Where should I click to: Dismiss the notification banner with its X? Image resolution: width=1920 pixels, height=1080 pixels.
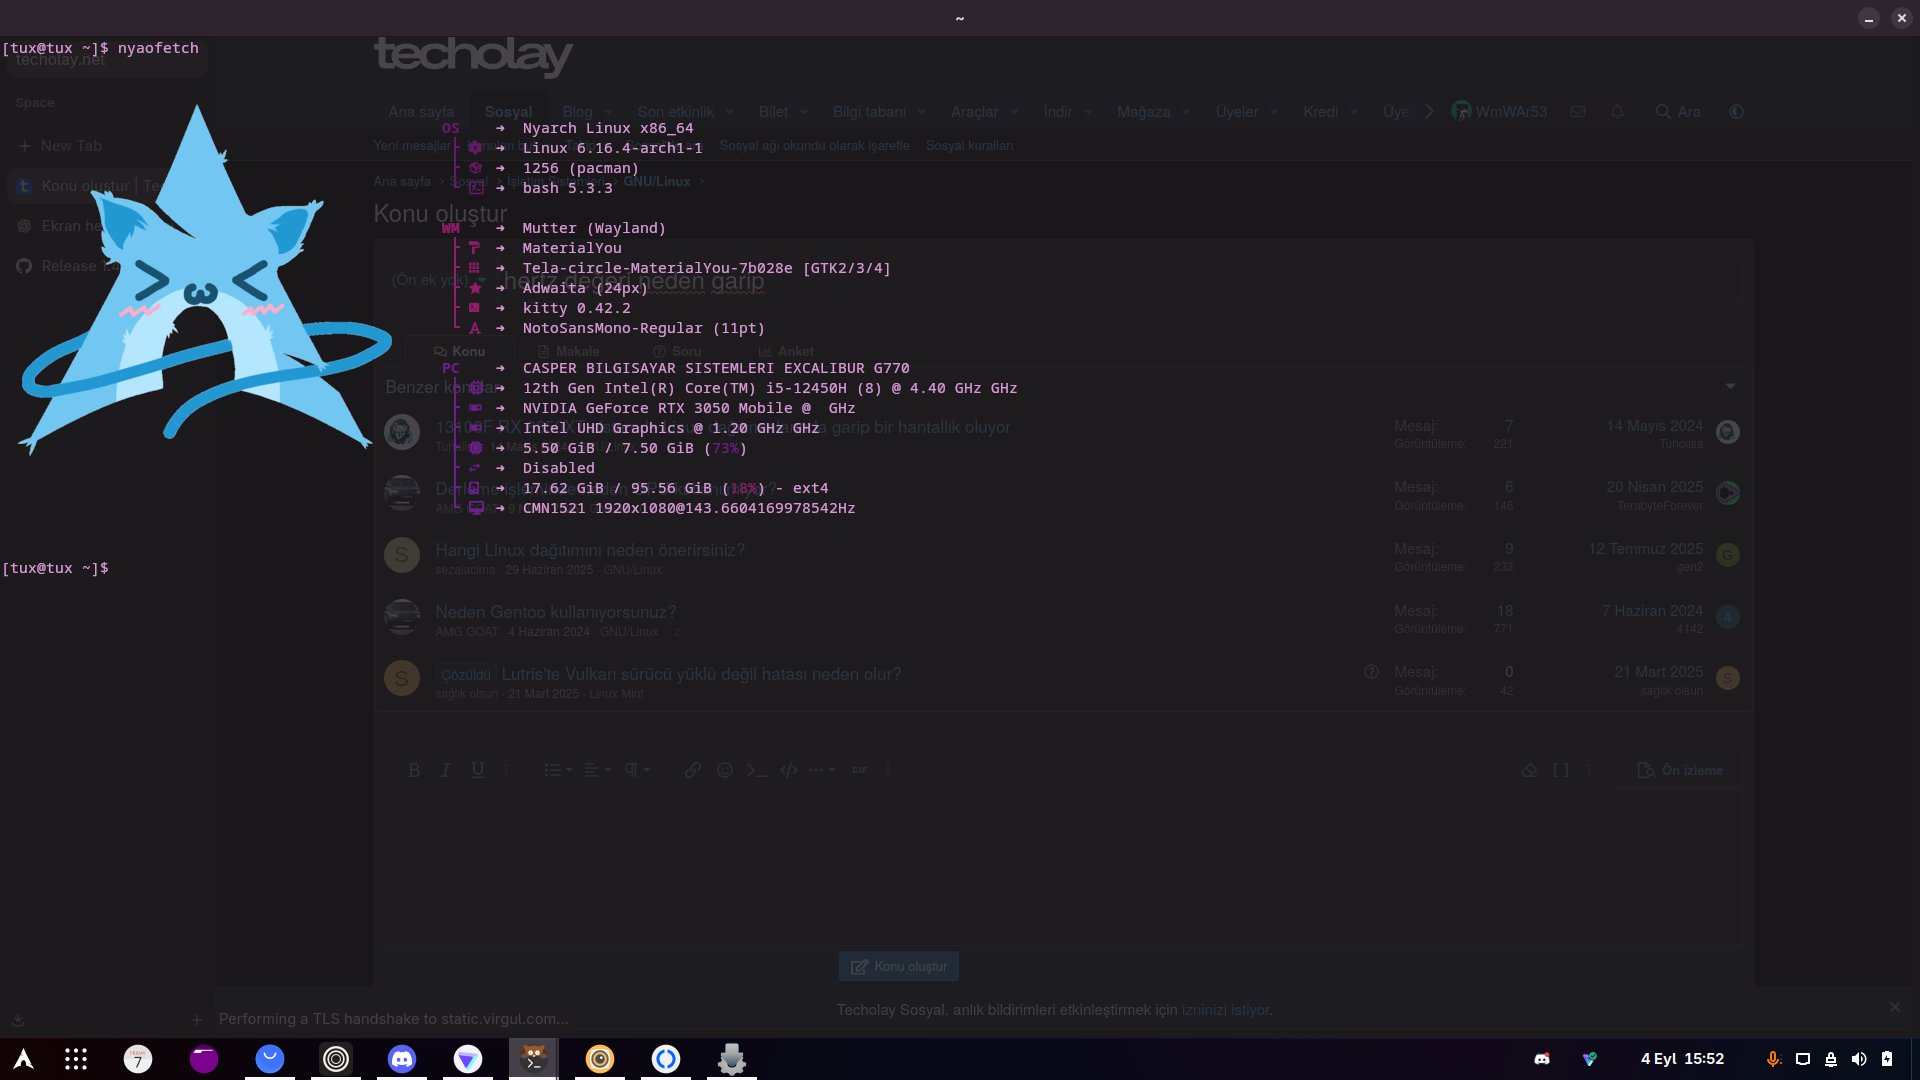coord(1894,1007)
